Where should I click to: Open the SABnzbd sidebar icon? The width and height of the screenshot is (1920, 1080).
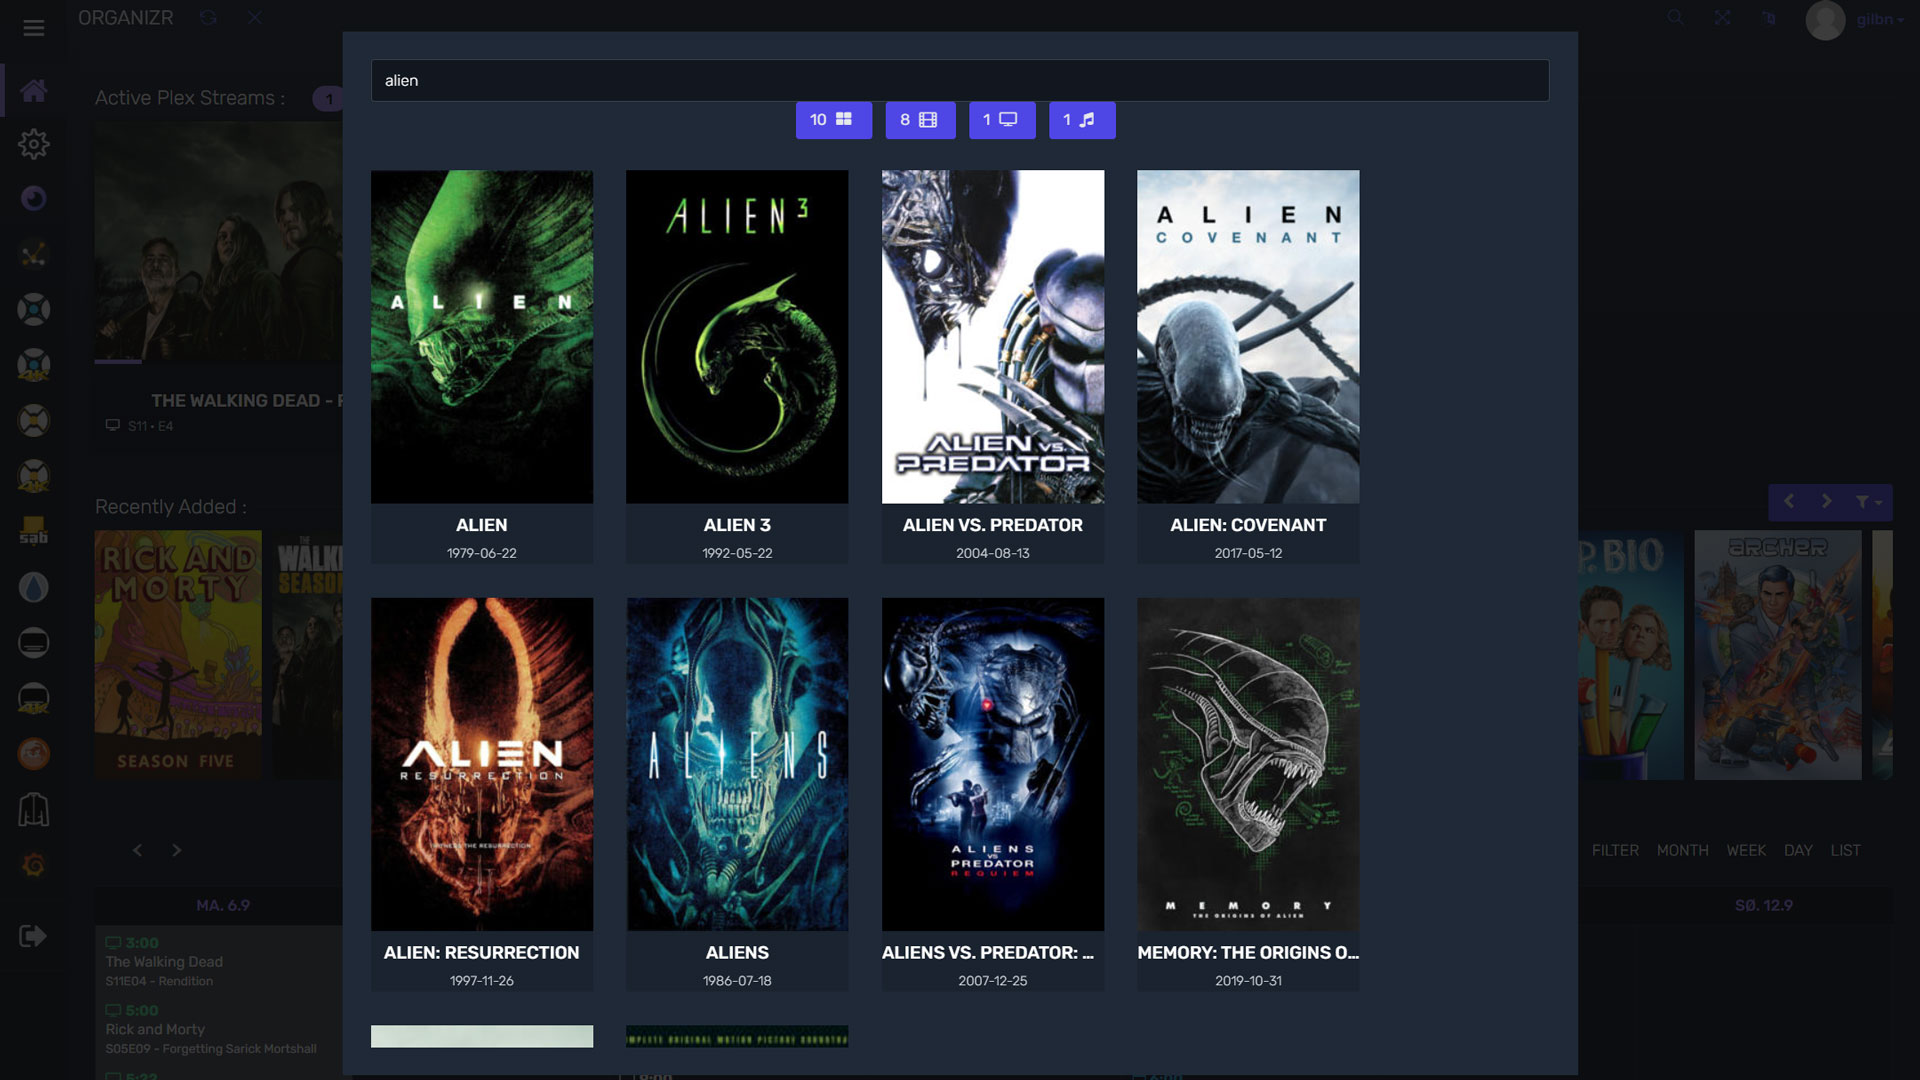click(x=33, y=531)
